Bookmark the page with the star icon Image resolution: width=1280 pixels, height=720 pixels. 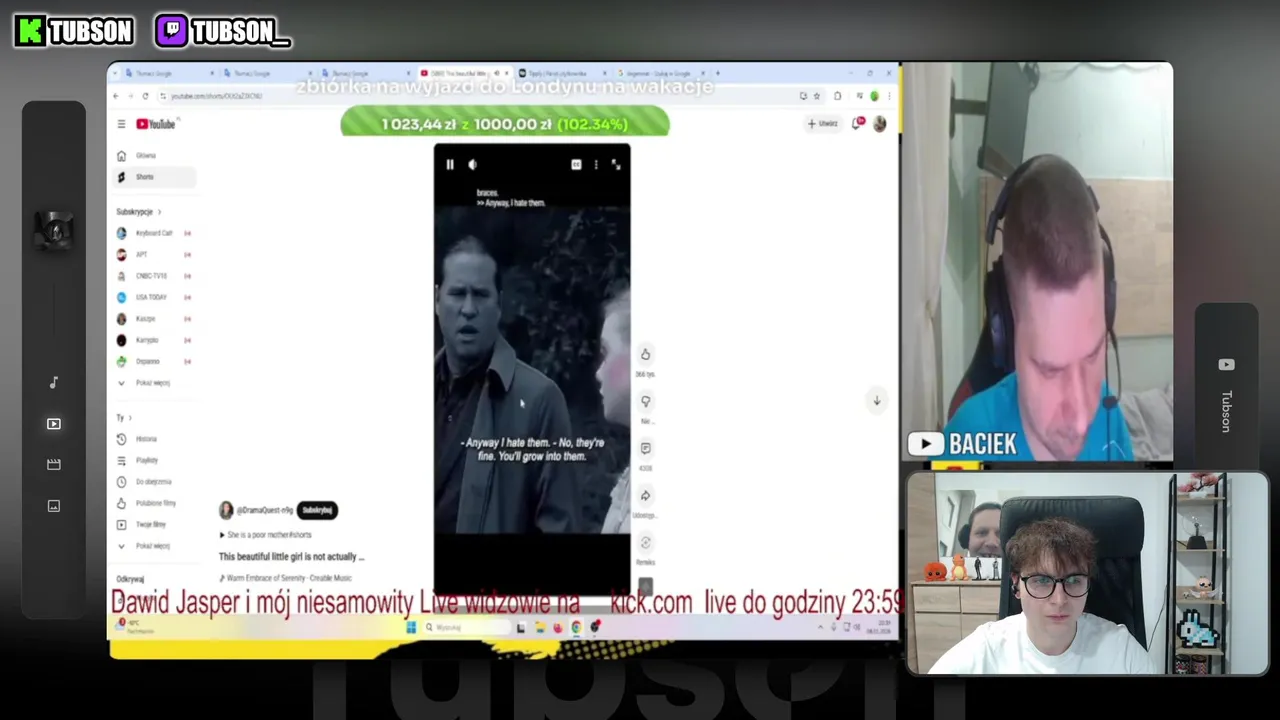pyautogui.click(x=816, y=96)
